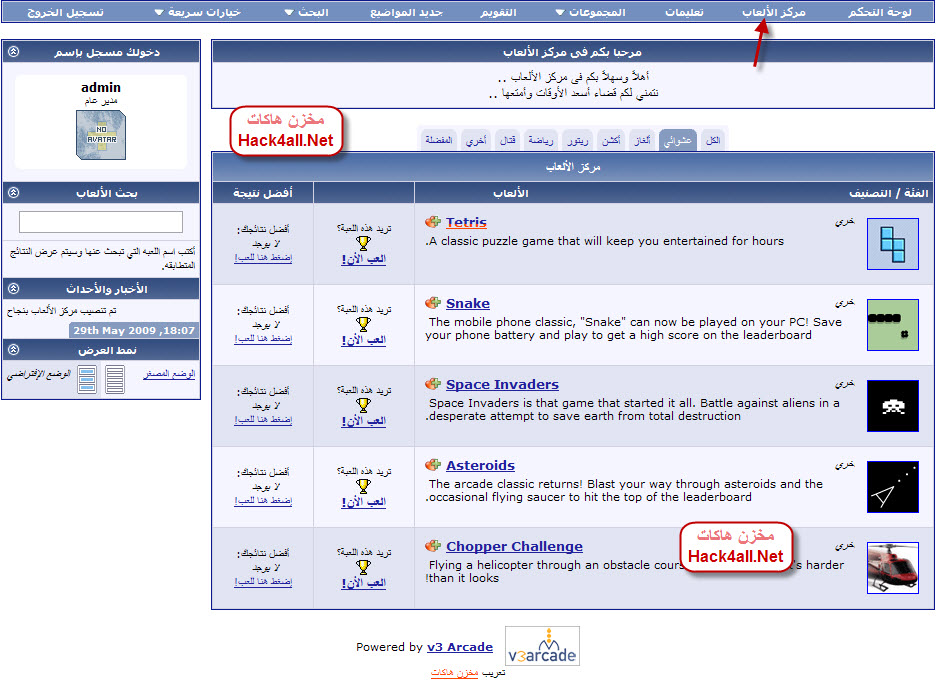Click the Tetris game thumbnail icon
The height and width of the screenshot is (687, 936).
[x=892, y=245]
